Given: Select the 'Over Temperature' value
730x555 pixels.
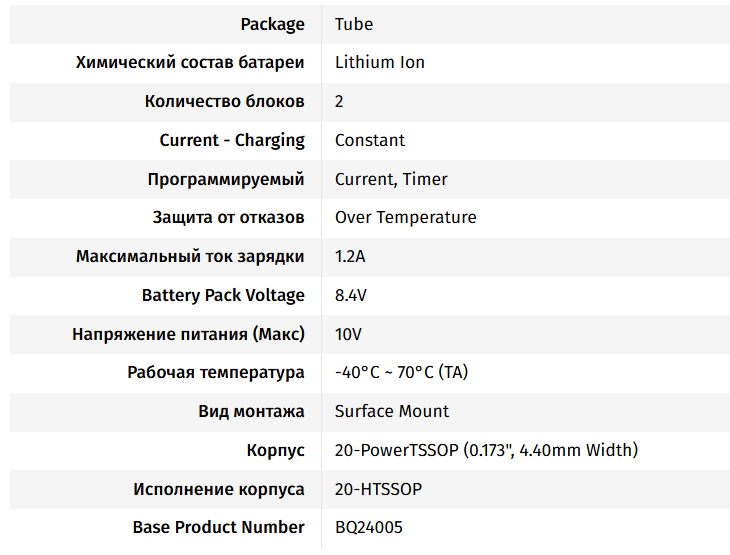Looking at the screenshot, I should (x=405, y=218).
